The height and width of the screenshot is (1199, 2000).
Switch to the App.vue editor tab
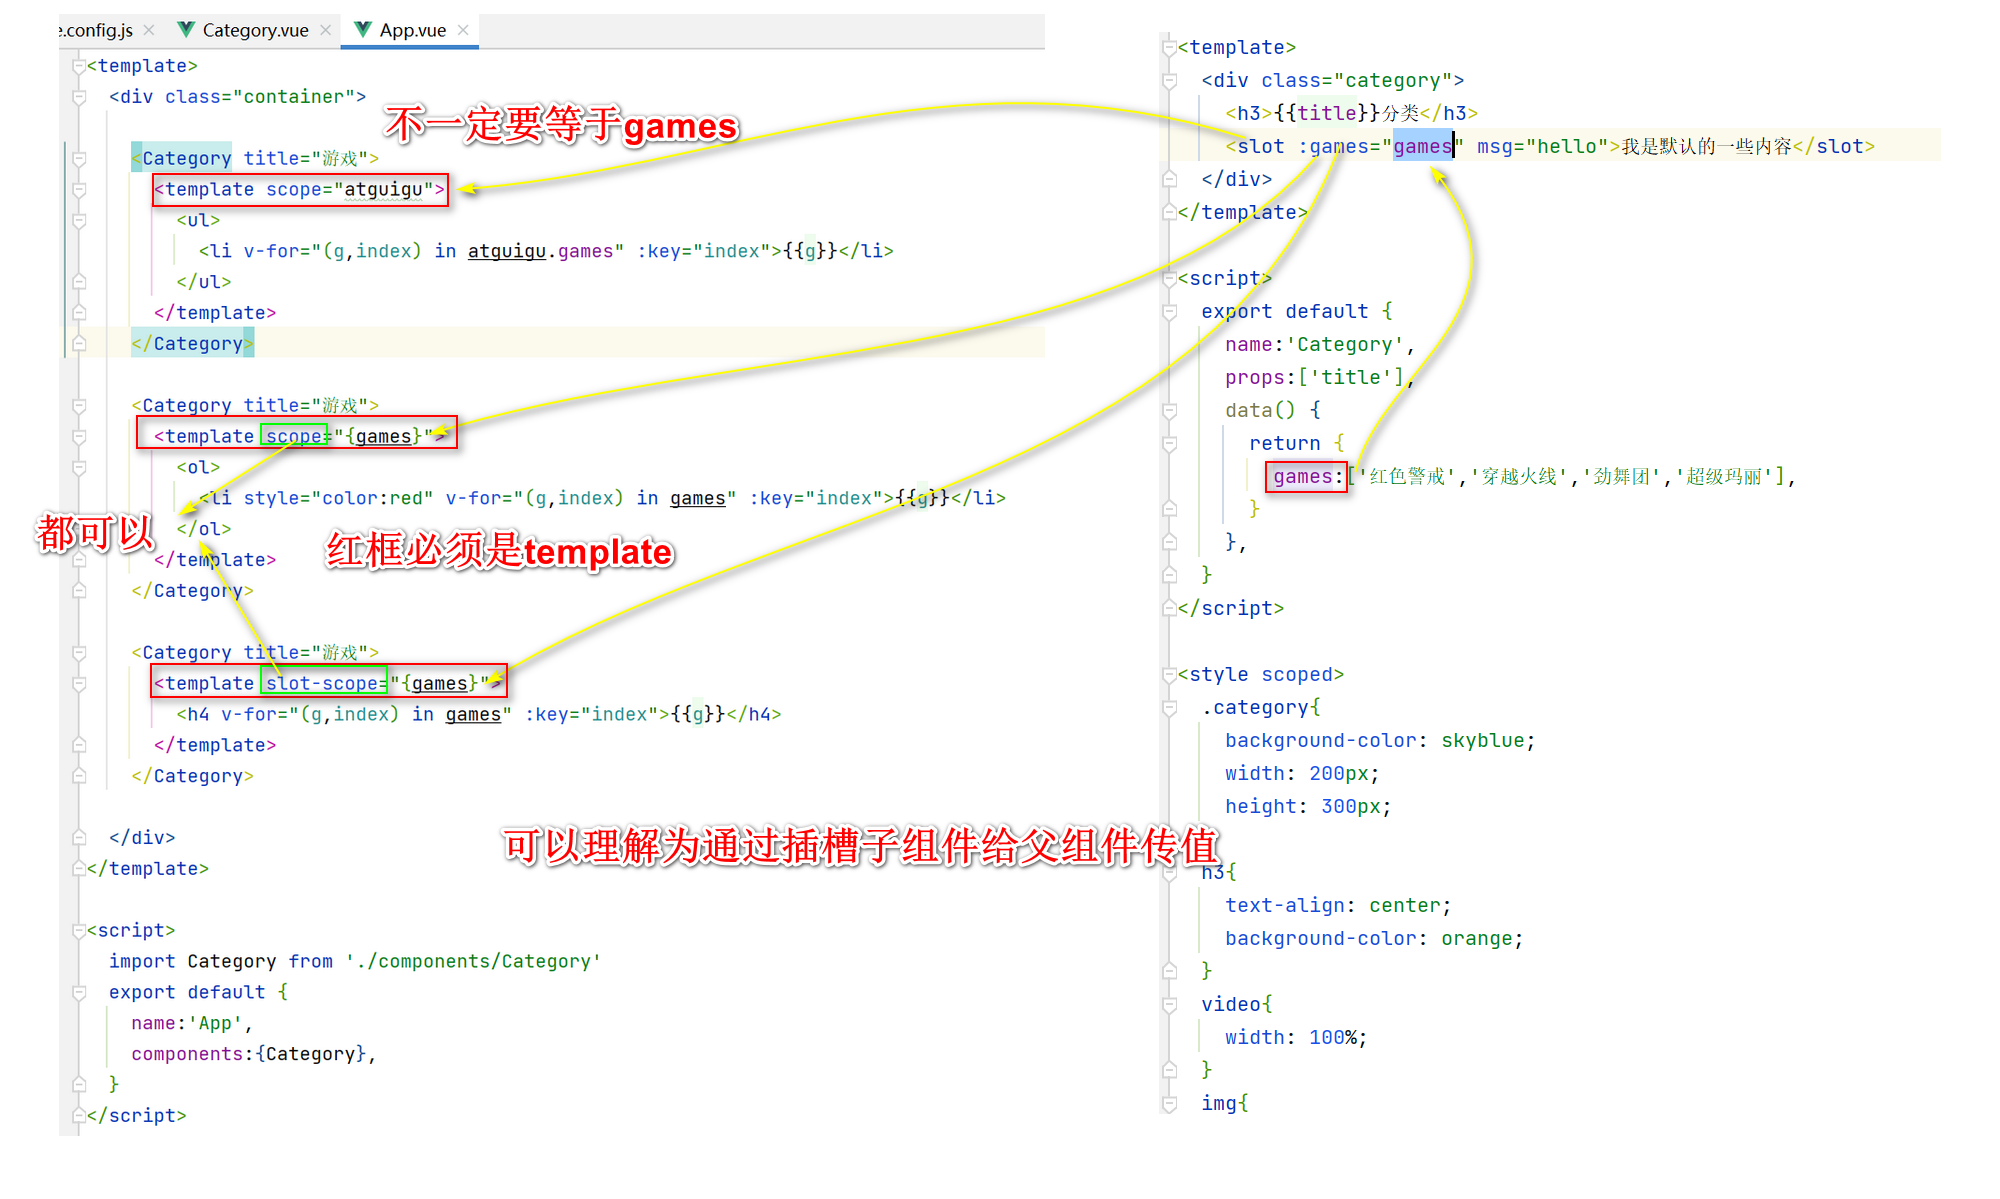point(412,30)
